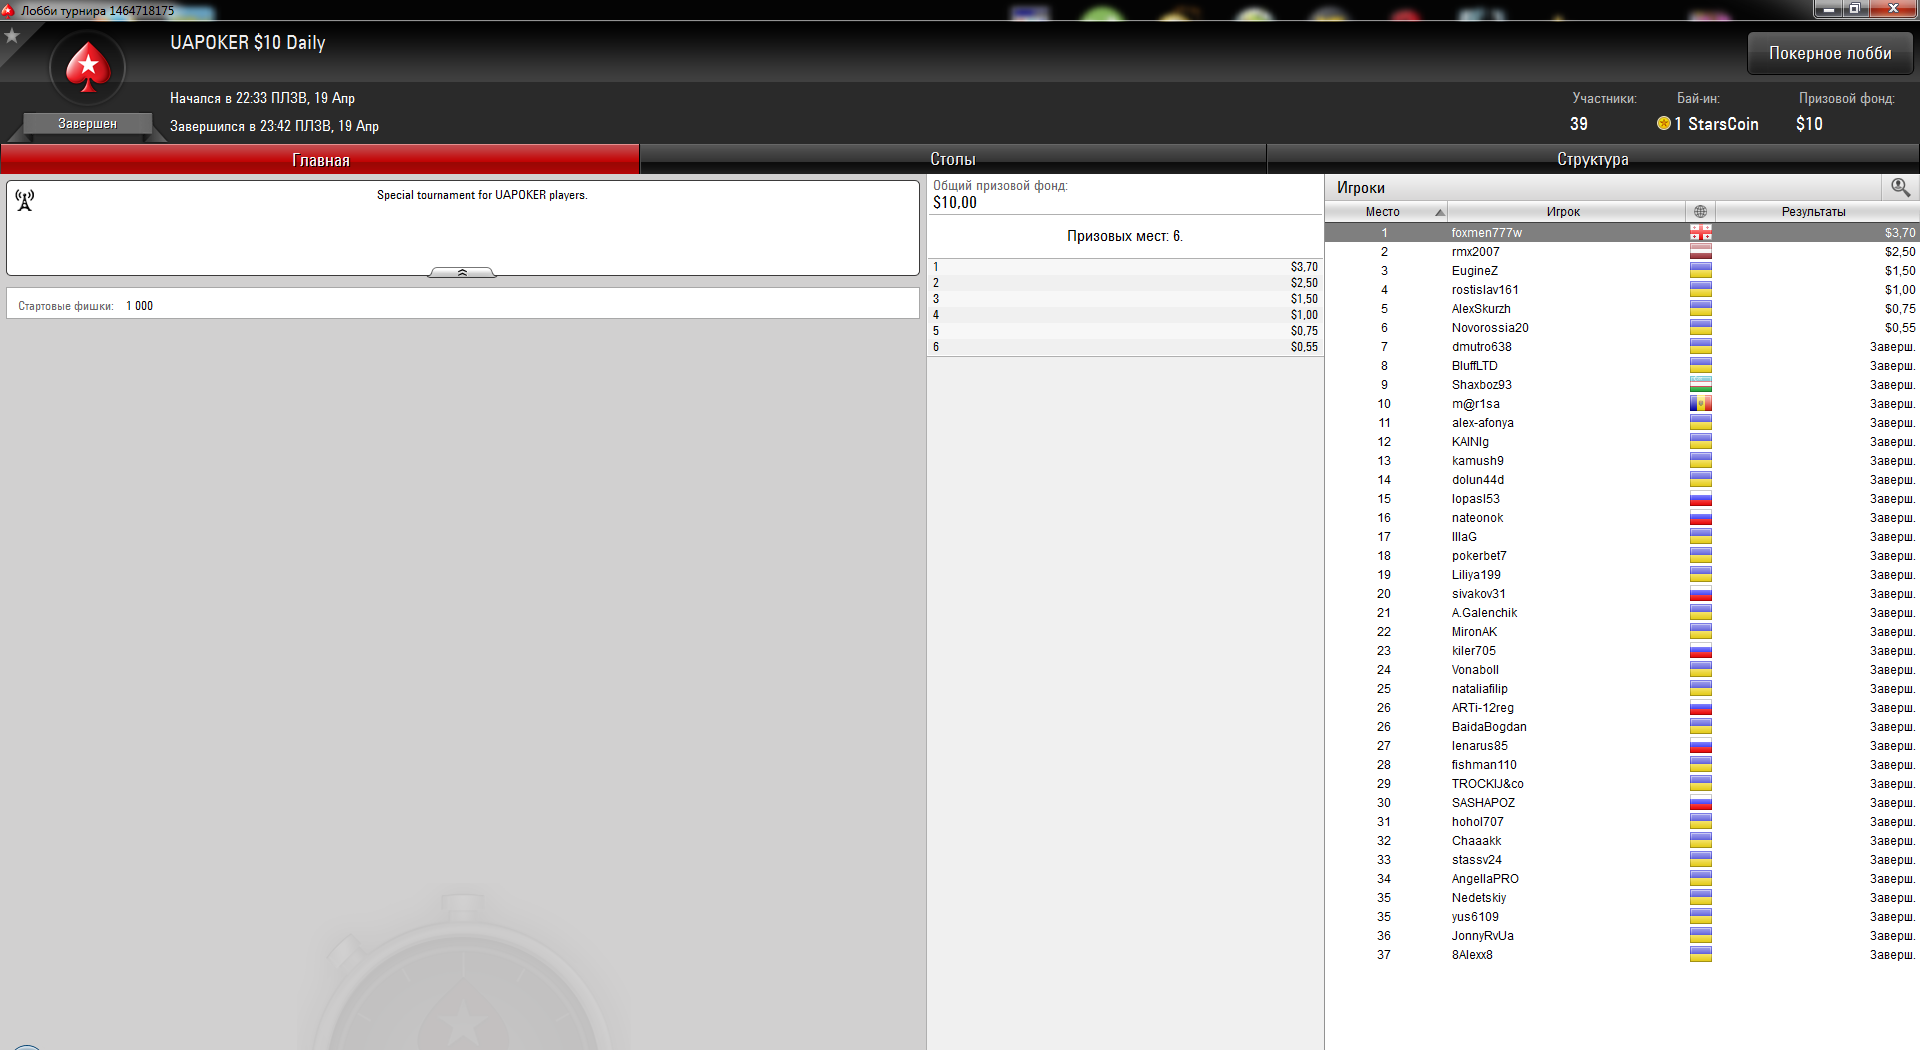The width and height of the screenshot is (1920, 1050).
Task: Select player Vonaboll
Action: click(x=1621, y=669)
